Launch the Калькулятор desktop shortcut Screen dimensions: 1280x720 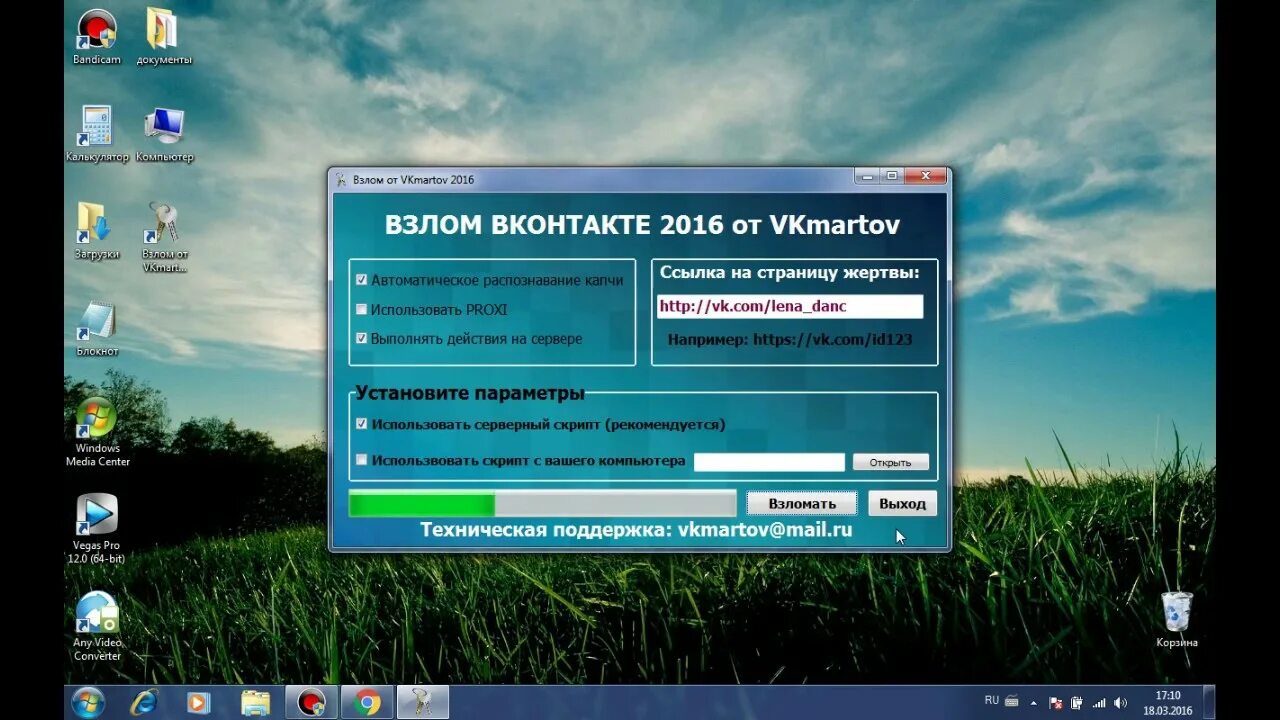pyautogui.click(x=97, y=134)
